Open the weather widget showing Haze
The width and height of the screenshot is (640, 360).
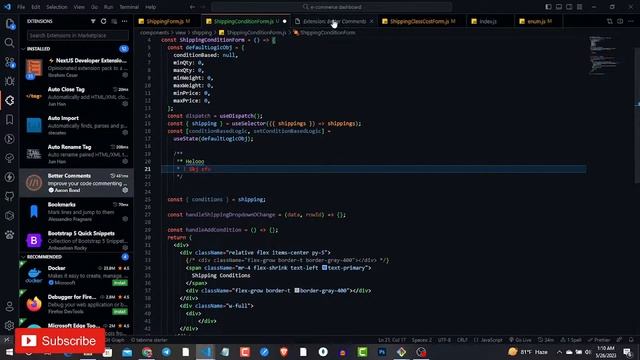click(528, 352)
